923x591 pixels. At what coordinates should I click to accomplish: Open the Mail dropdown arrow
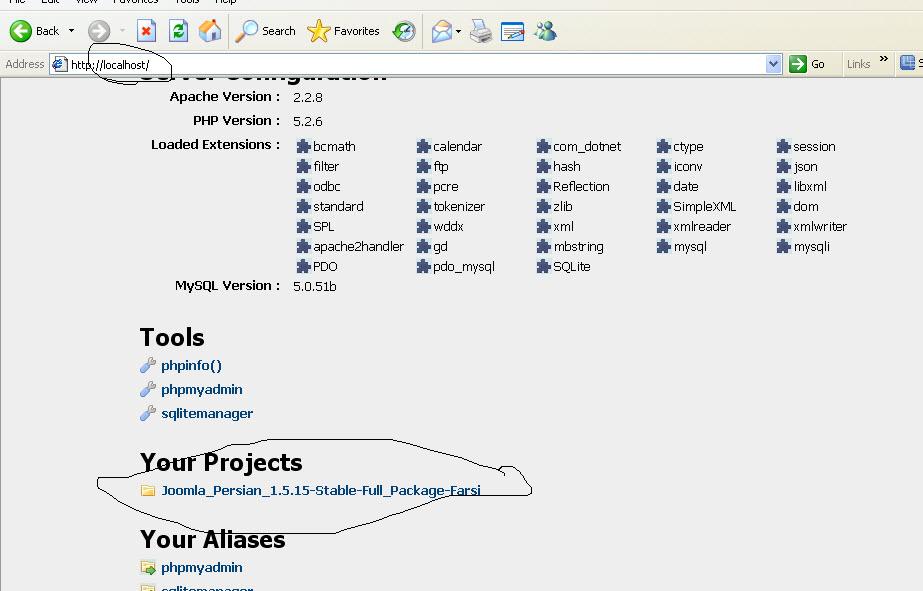click(458, 31)
